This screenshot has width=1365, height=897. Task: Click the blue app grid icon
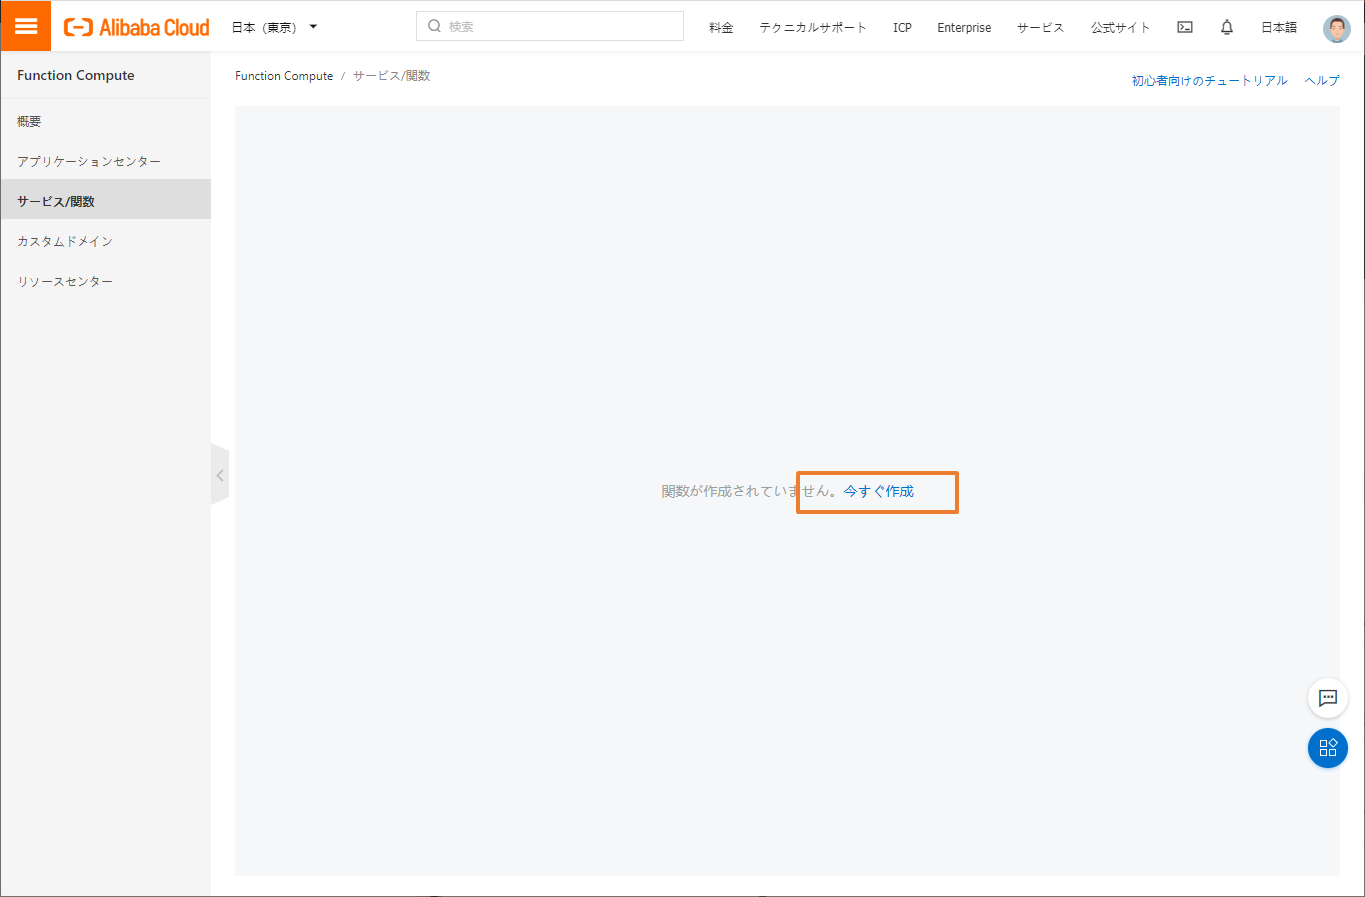click(x=1327, y=747)
